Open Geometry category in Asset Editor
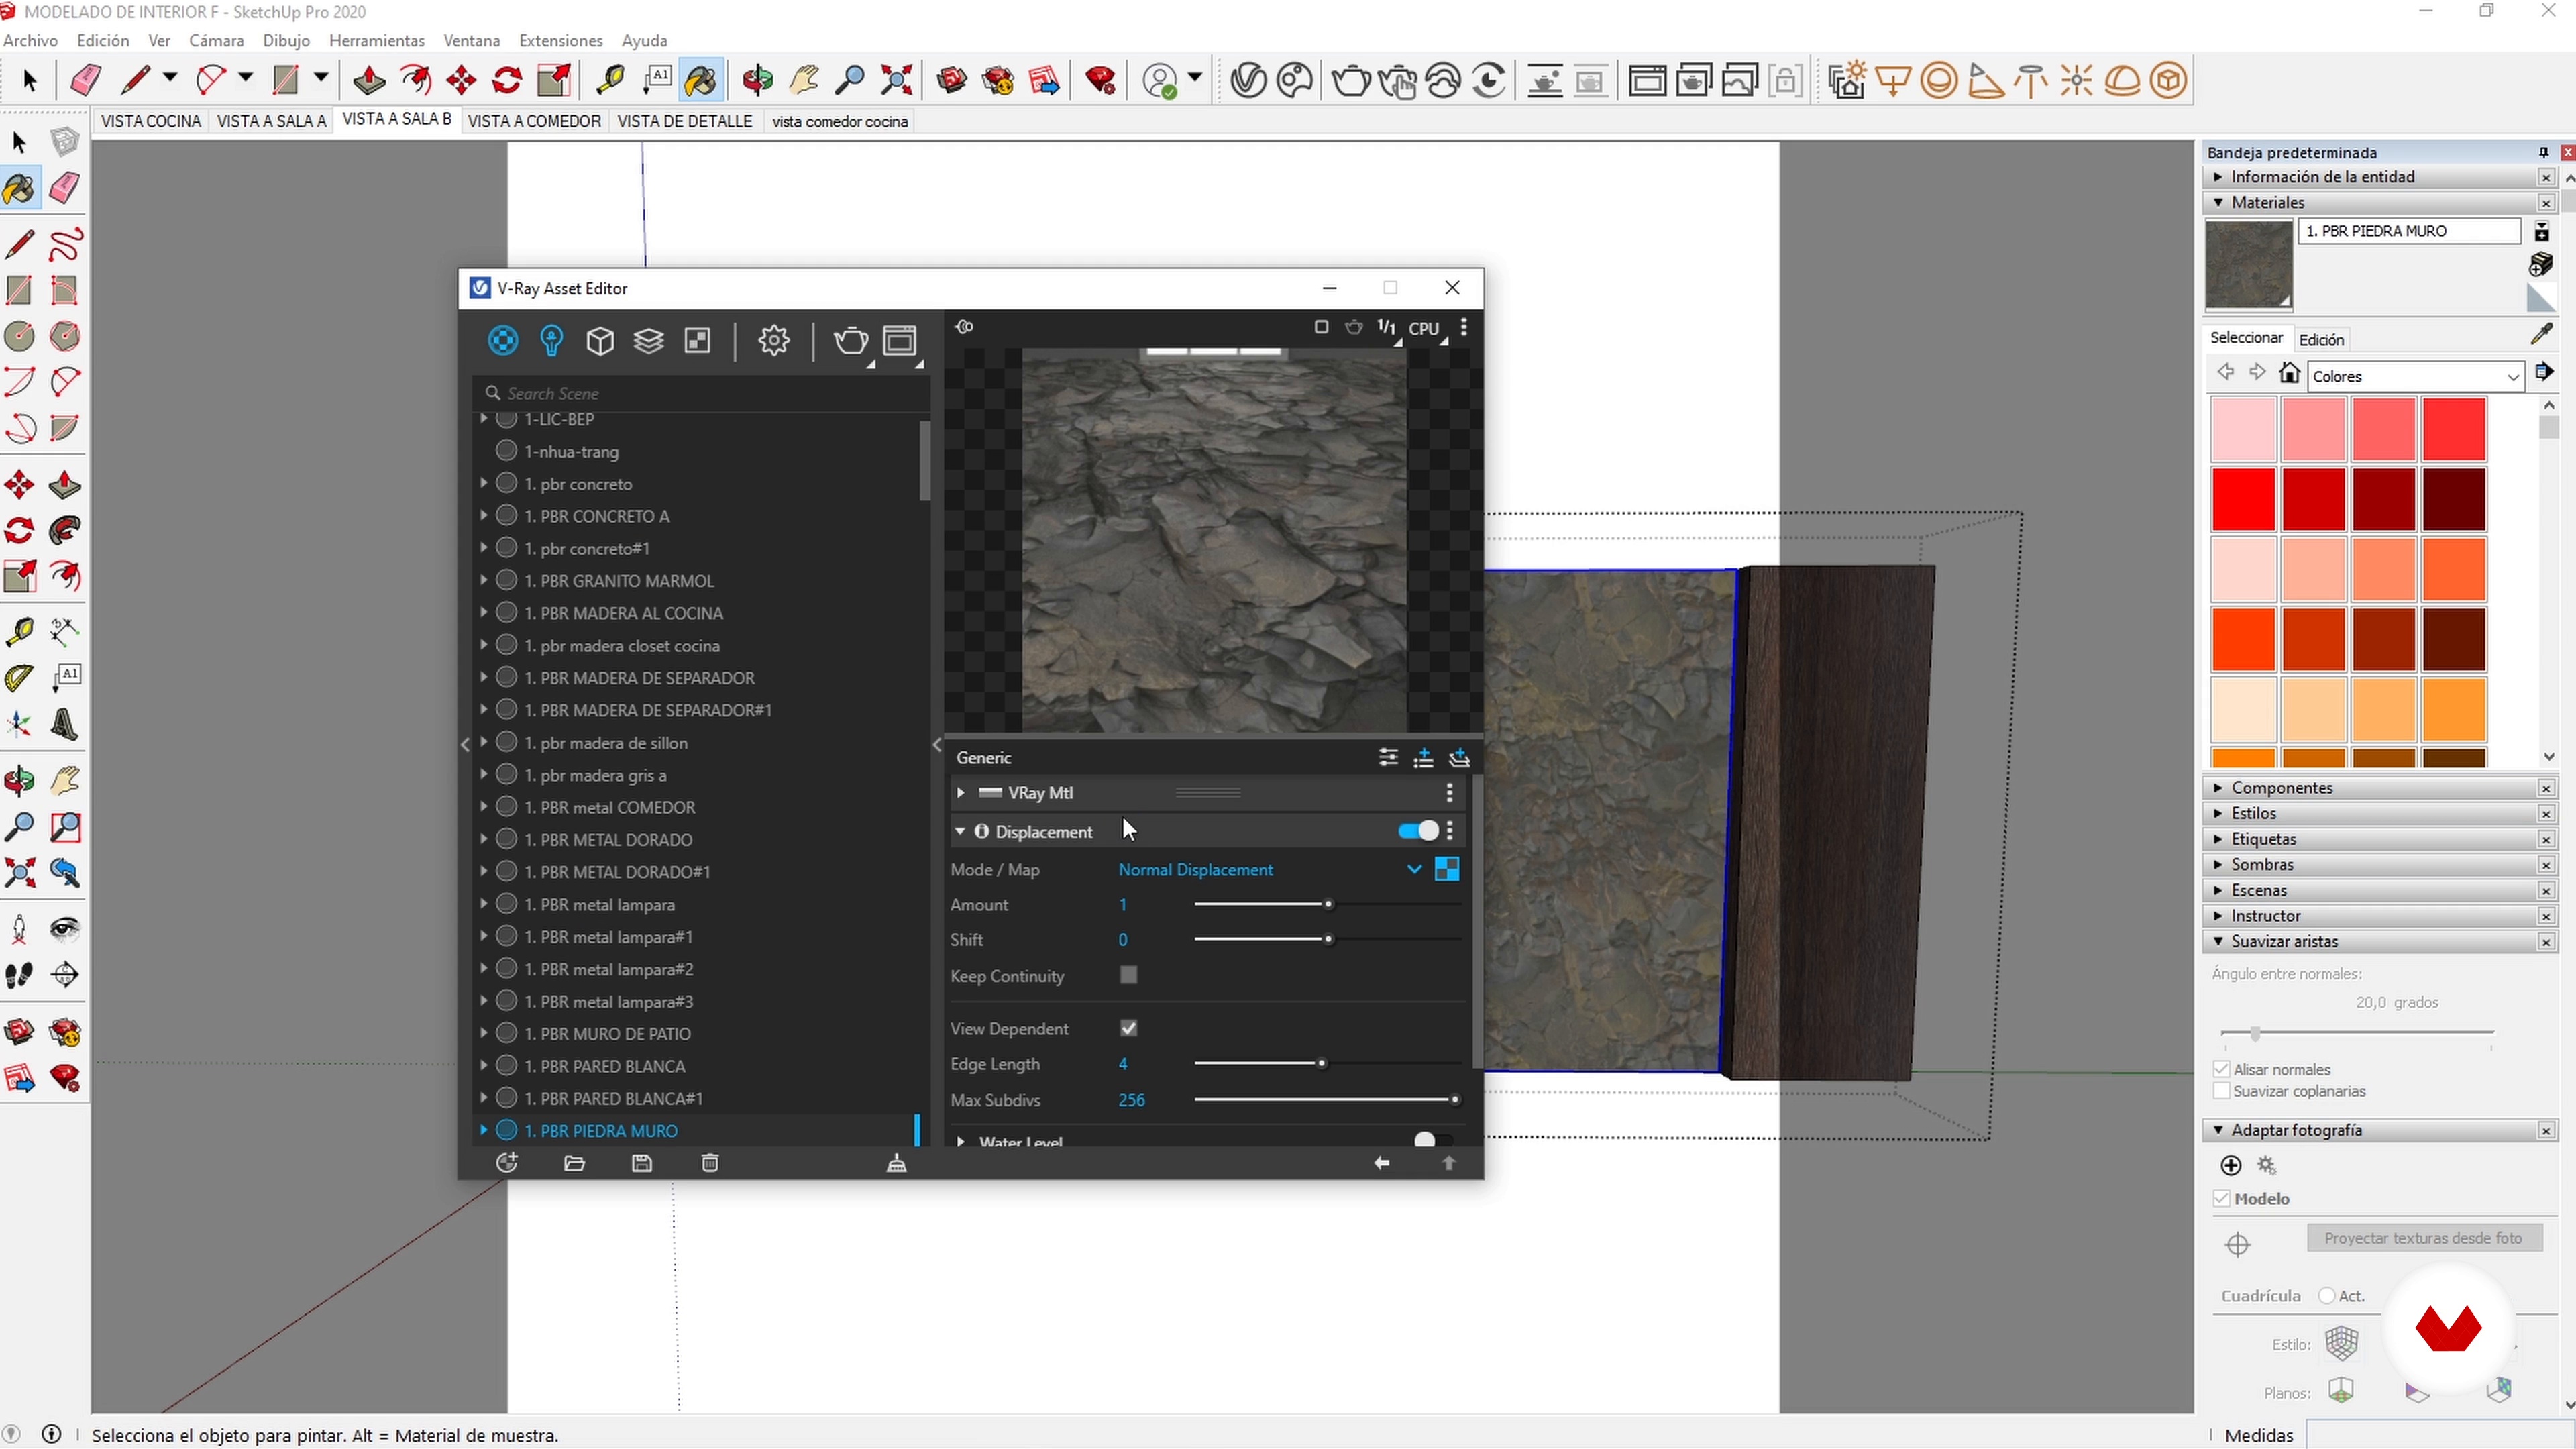2576x1449 pixels. 600,341
